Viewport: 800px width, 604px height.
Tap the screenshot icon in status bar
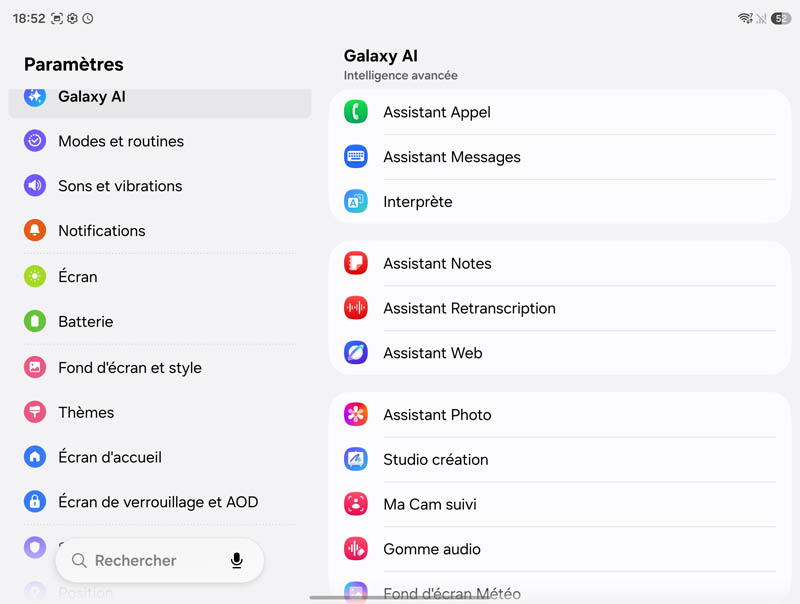pyautogui.click(x=57, y=19)
